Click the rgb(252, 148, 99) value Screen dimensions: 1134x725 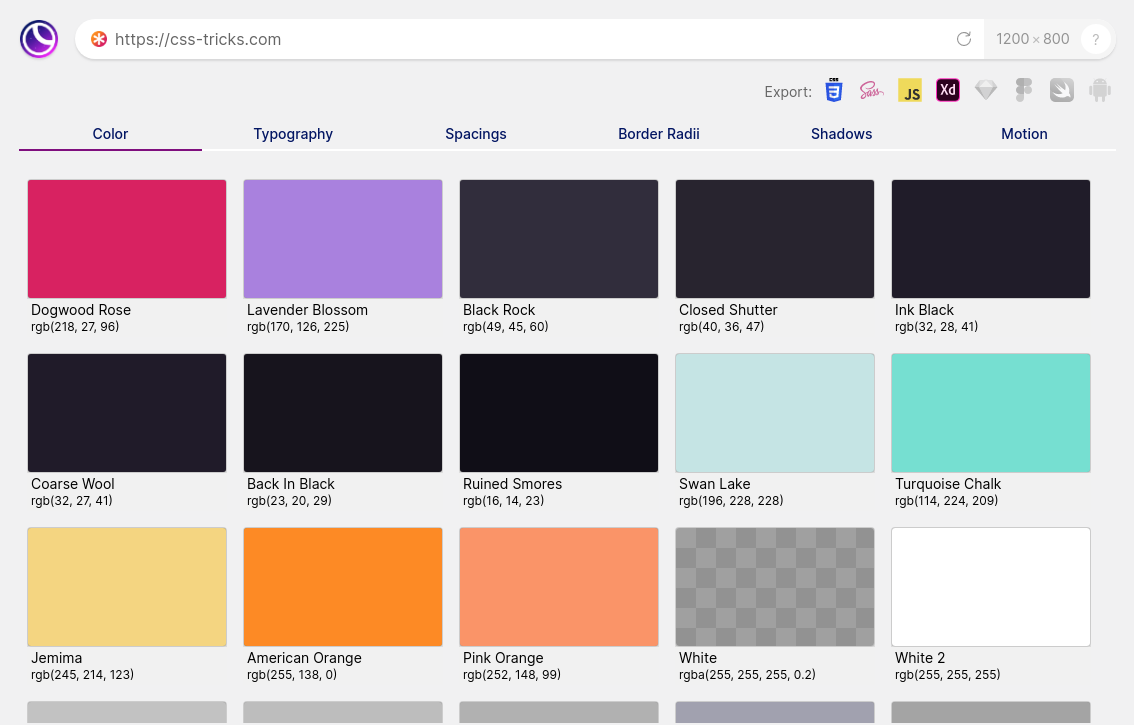(x=512, y=675)
